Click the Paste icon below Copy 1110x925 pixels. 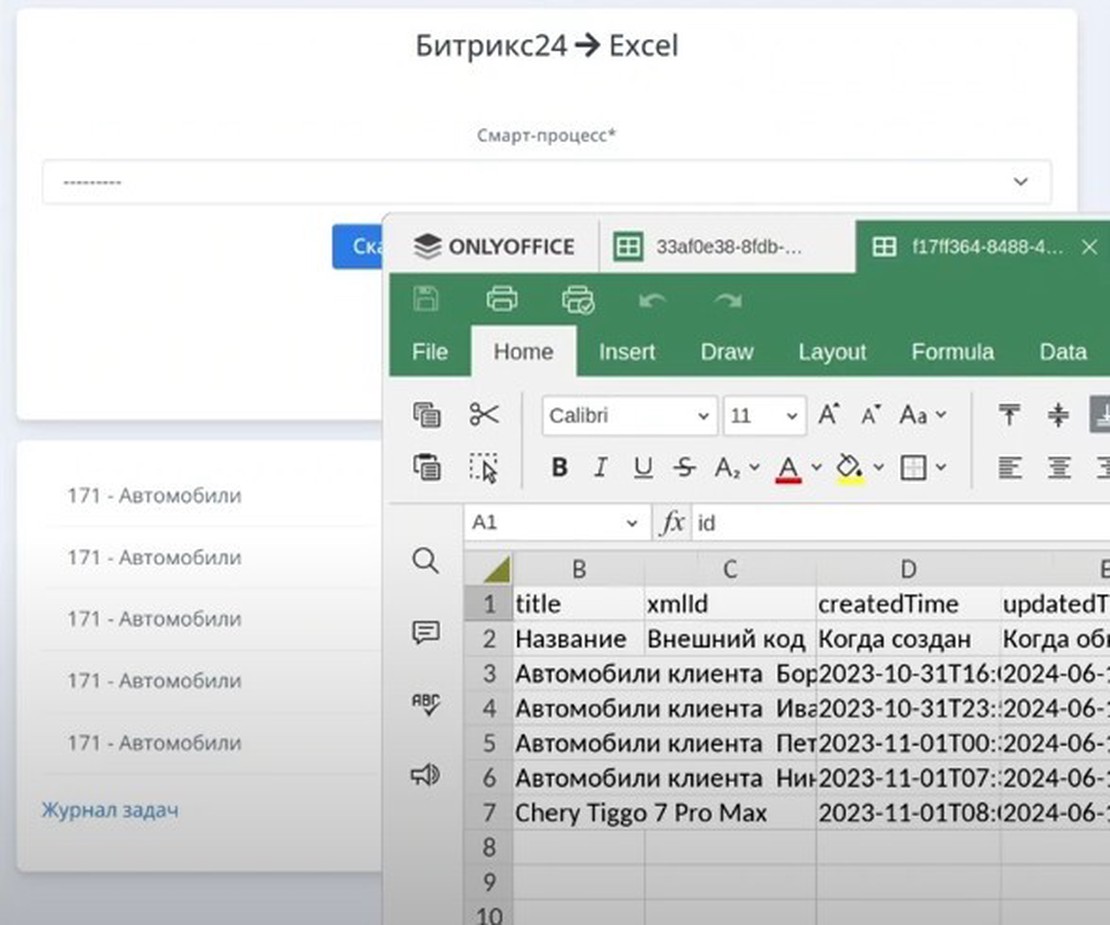pos(427,467)
